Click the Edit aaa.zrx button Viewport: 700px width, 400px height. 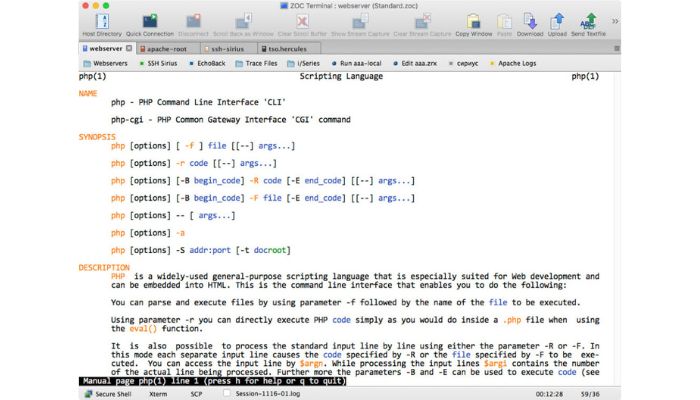coord(415,63)
